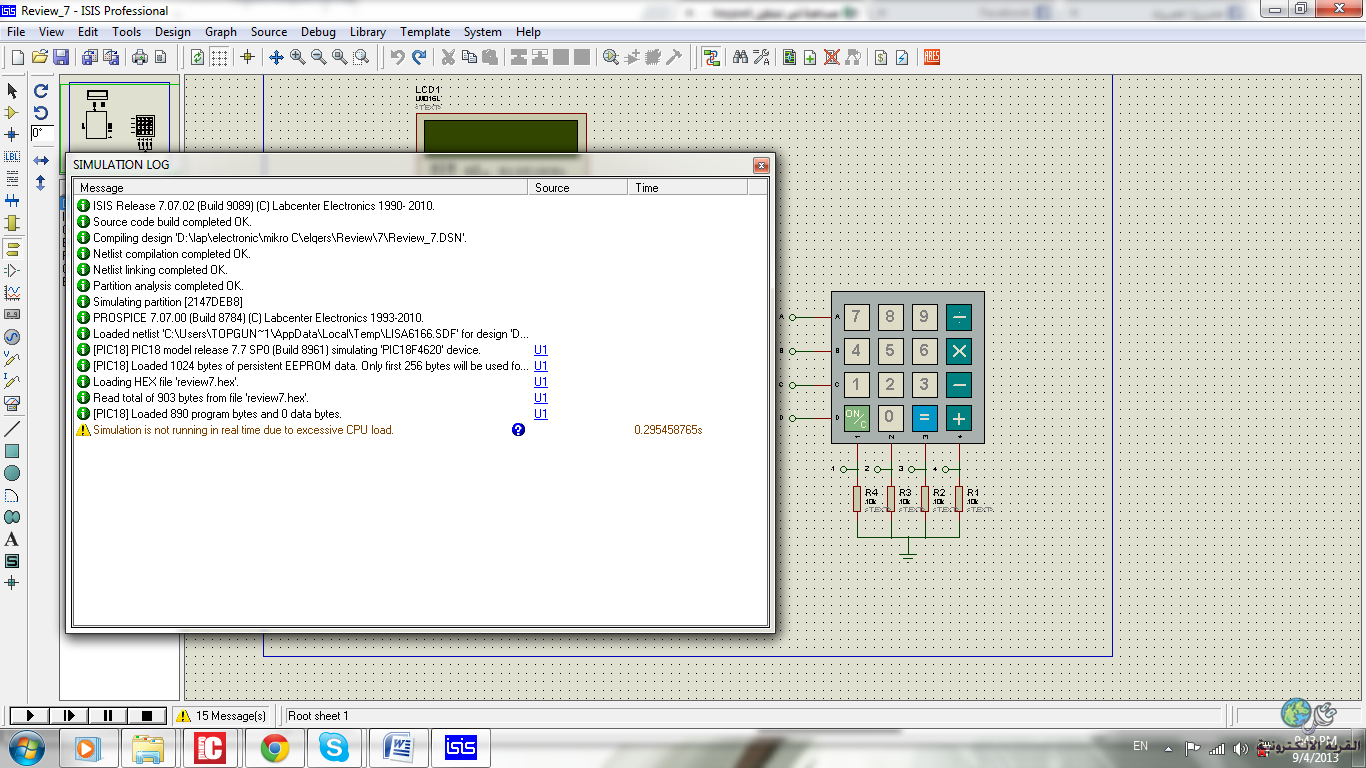Add a new sheet
This screenshot has width=1366, height=768.
tap(810, 57)
